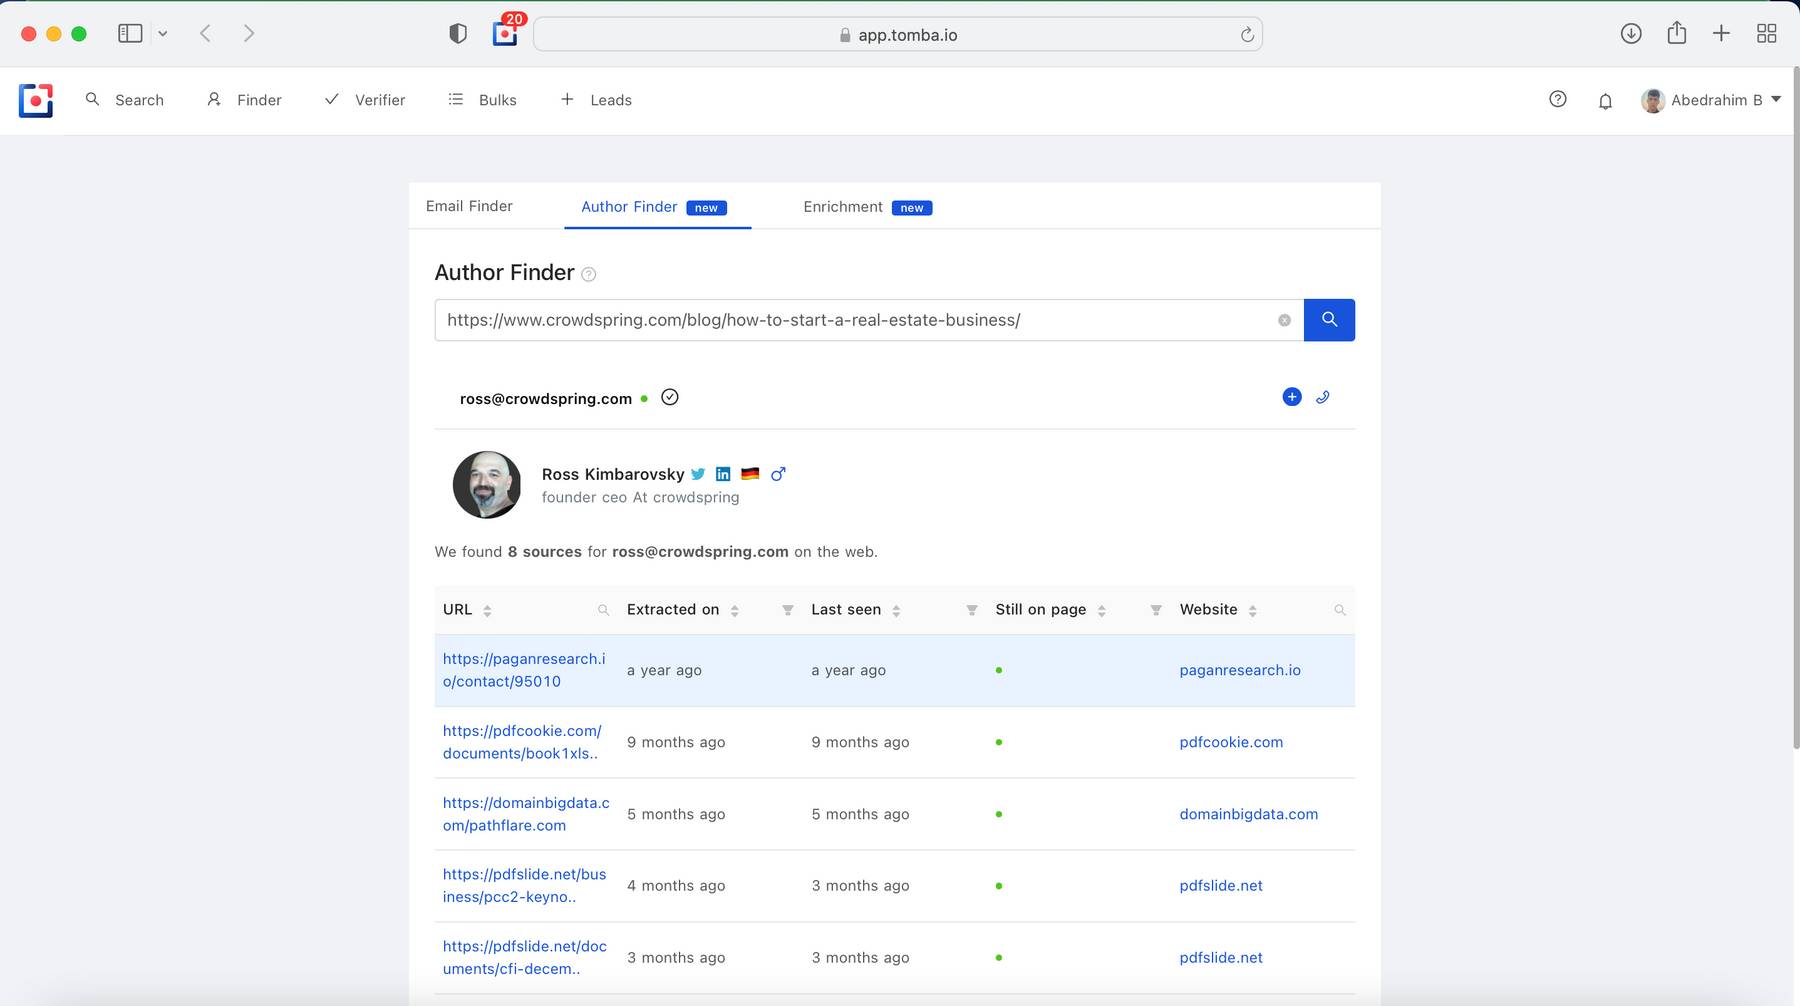Click the phone finder icon
The width and height of the screenshot is (1800, 1006).
1323,397
